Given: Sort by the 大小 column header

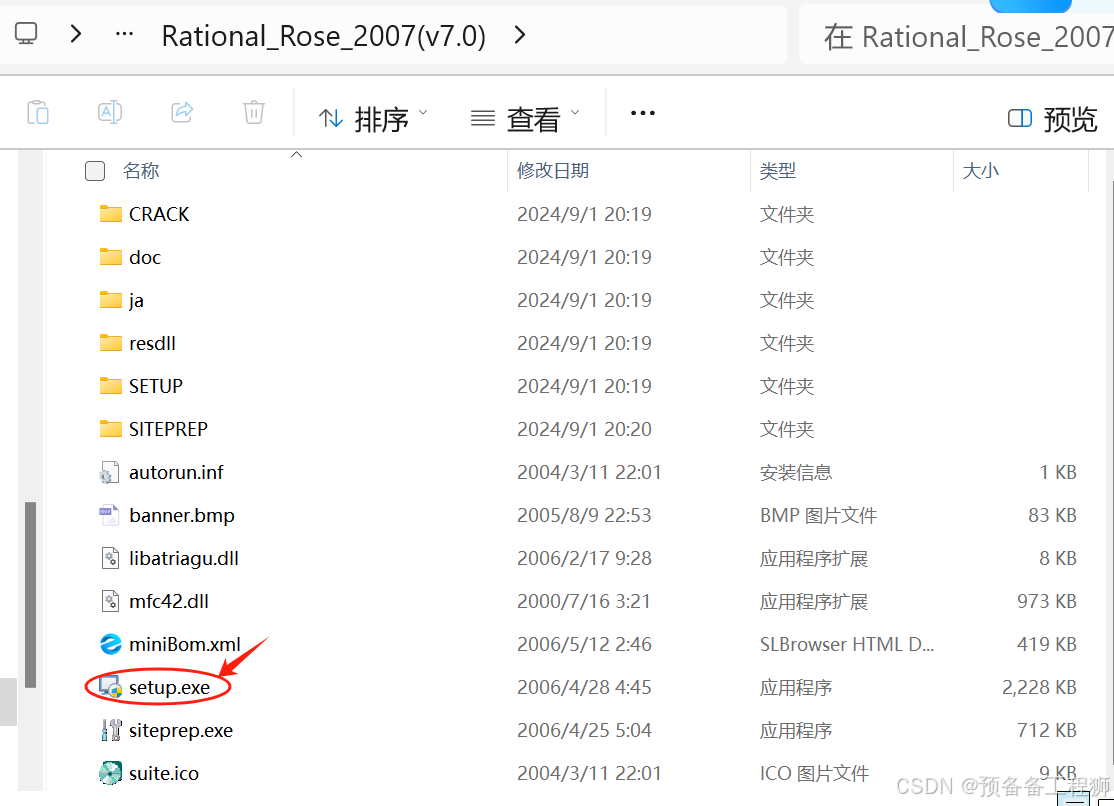Looking at the screenshot, I should pyautogui.click(x=980, y=171).
